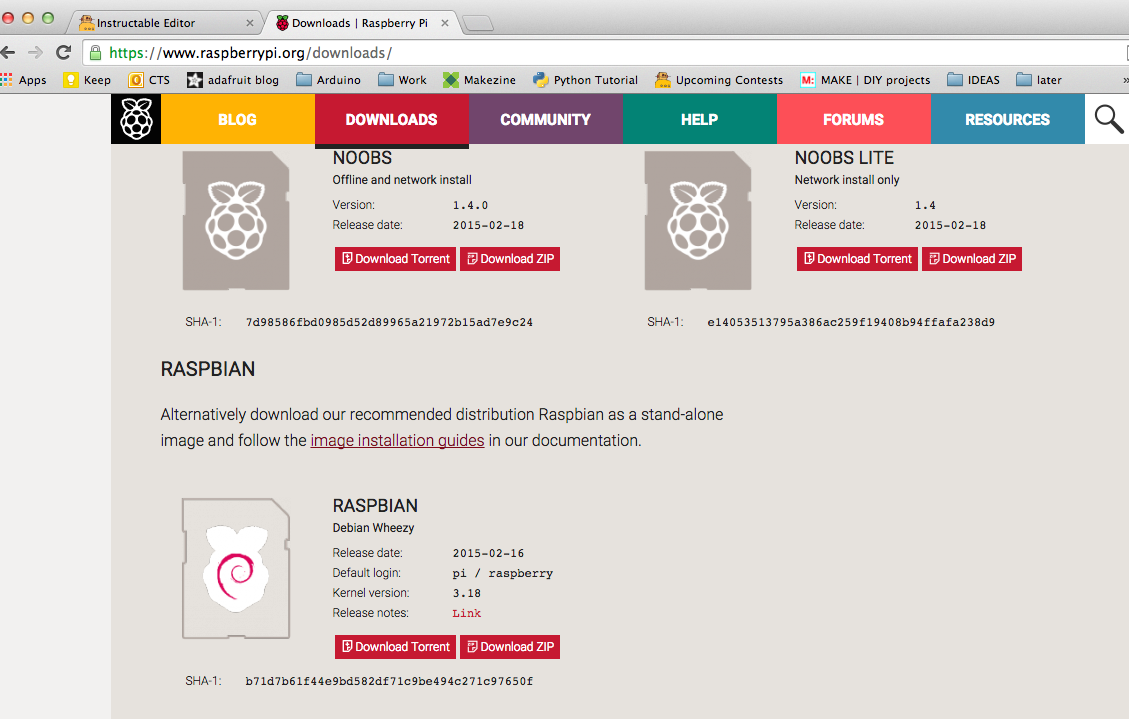Open the Arduino bookmarks folder
This screenshot has width=1129, height=719.
pyautogui.click(x=328, y=80)
